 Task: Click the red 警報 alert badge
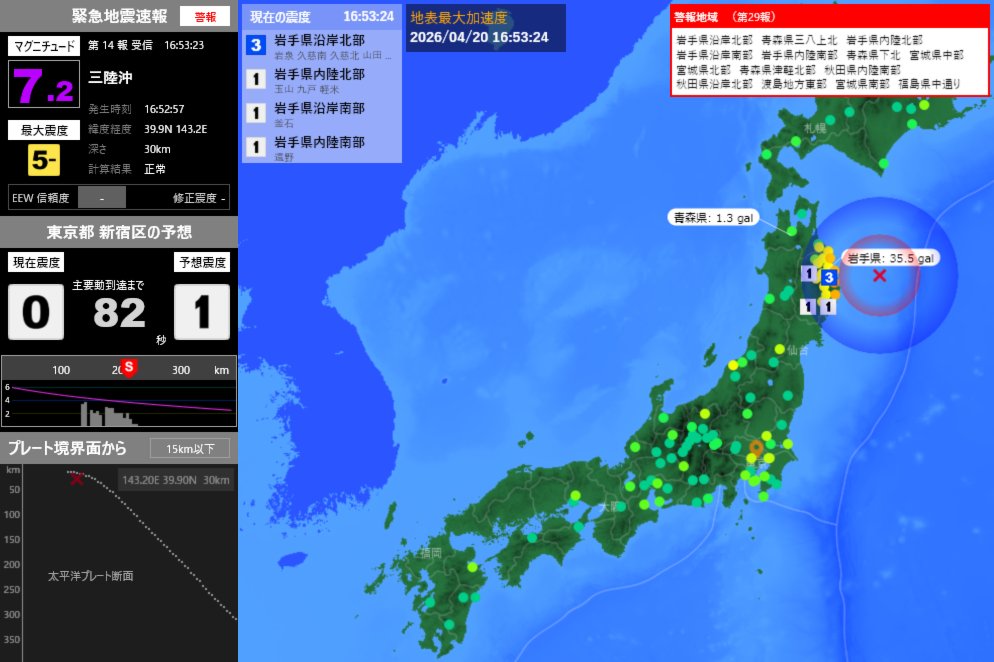pyautogui.click(x=207, y=16)
